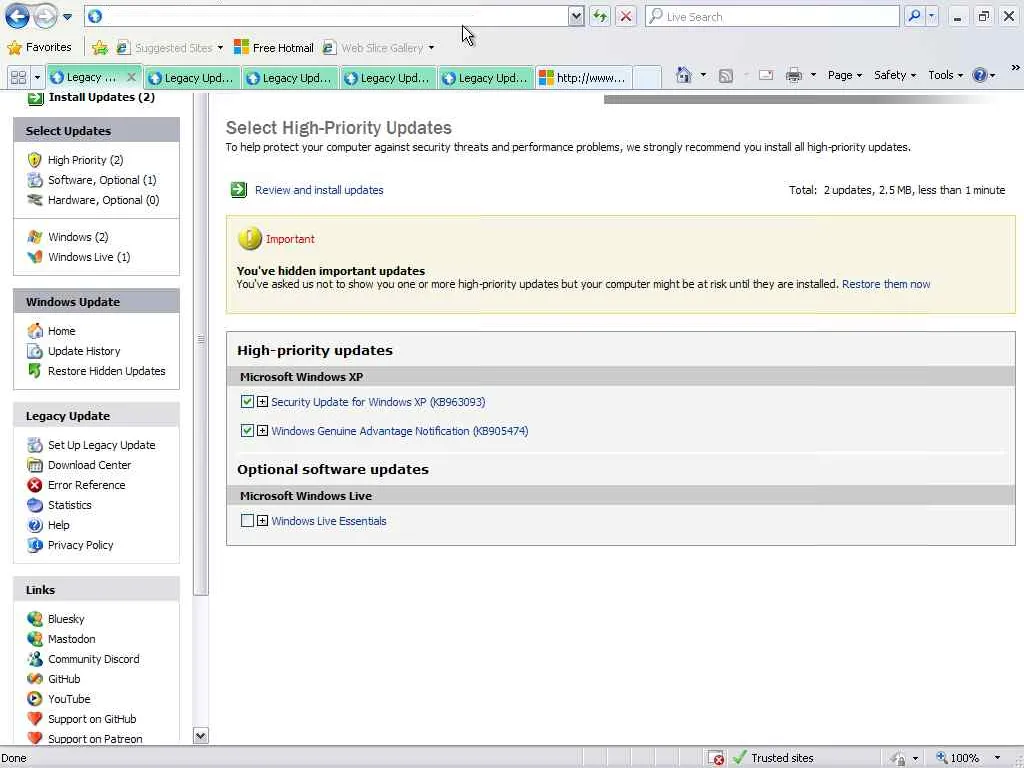Click the Restore them now link
The height and width of the screenshot is (768, 1024).
[886, 284]
